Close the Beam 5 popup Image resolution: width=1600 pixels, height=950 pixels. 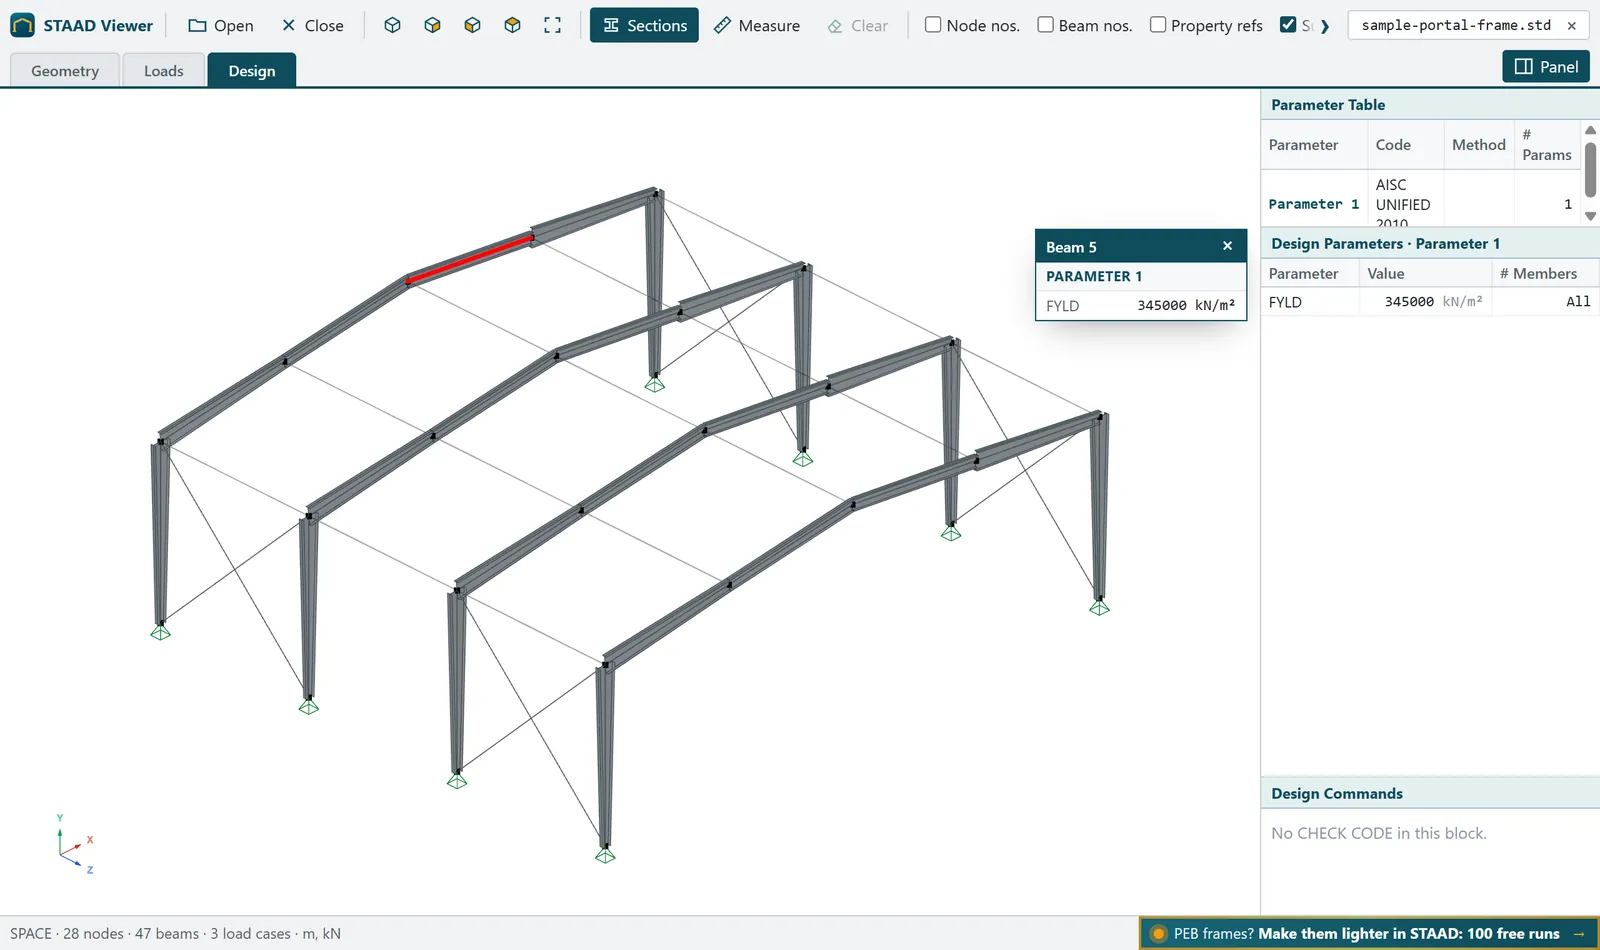(1227, 246)
